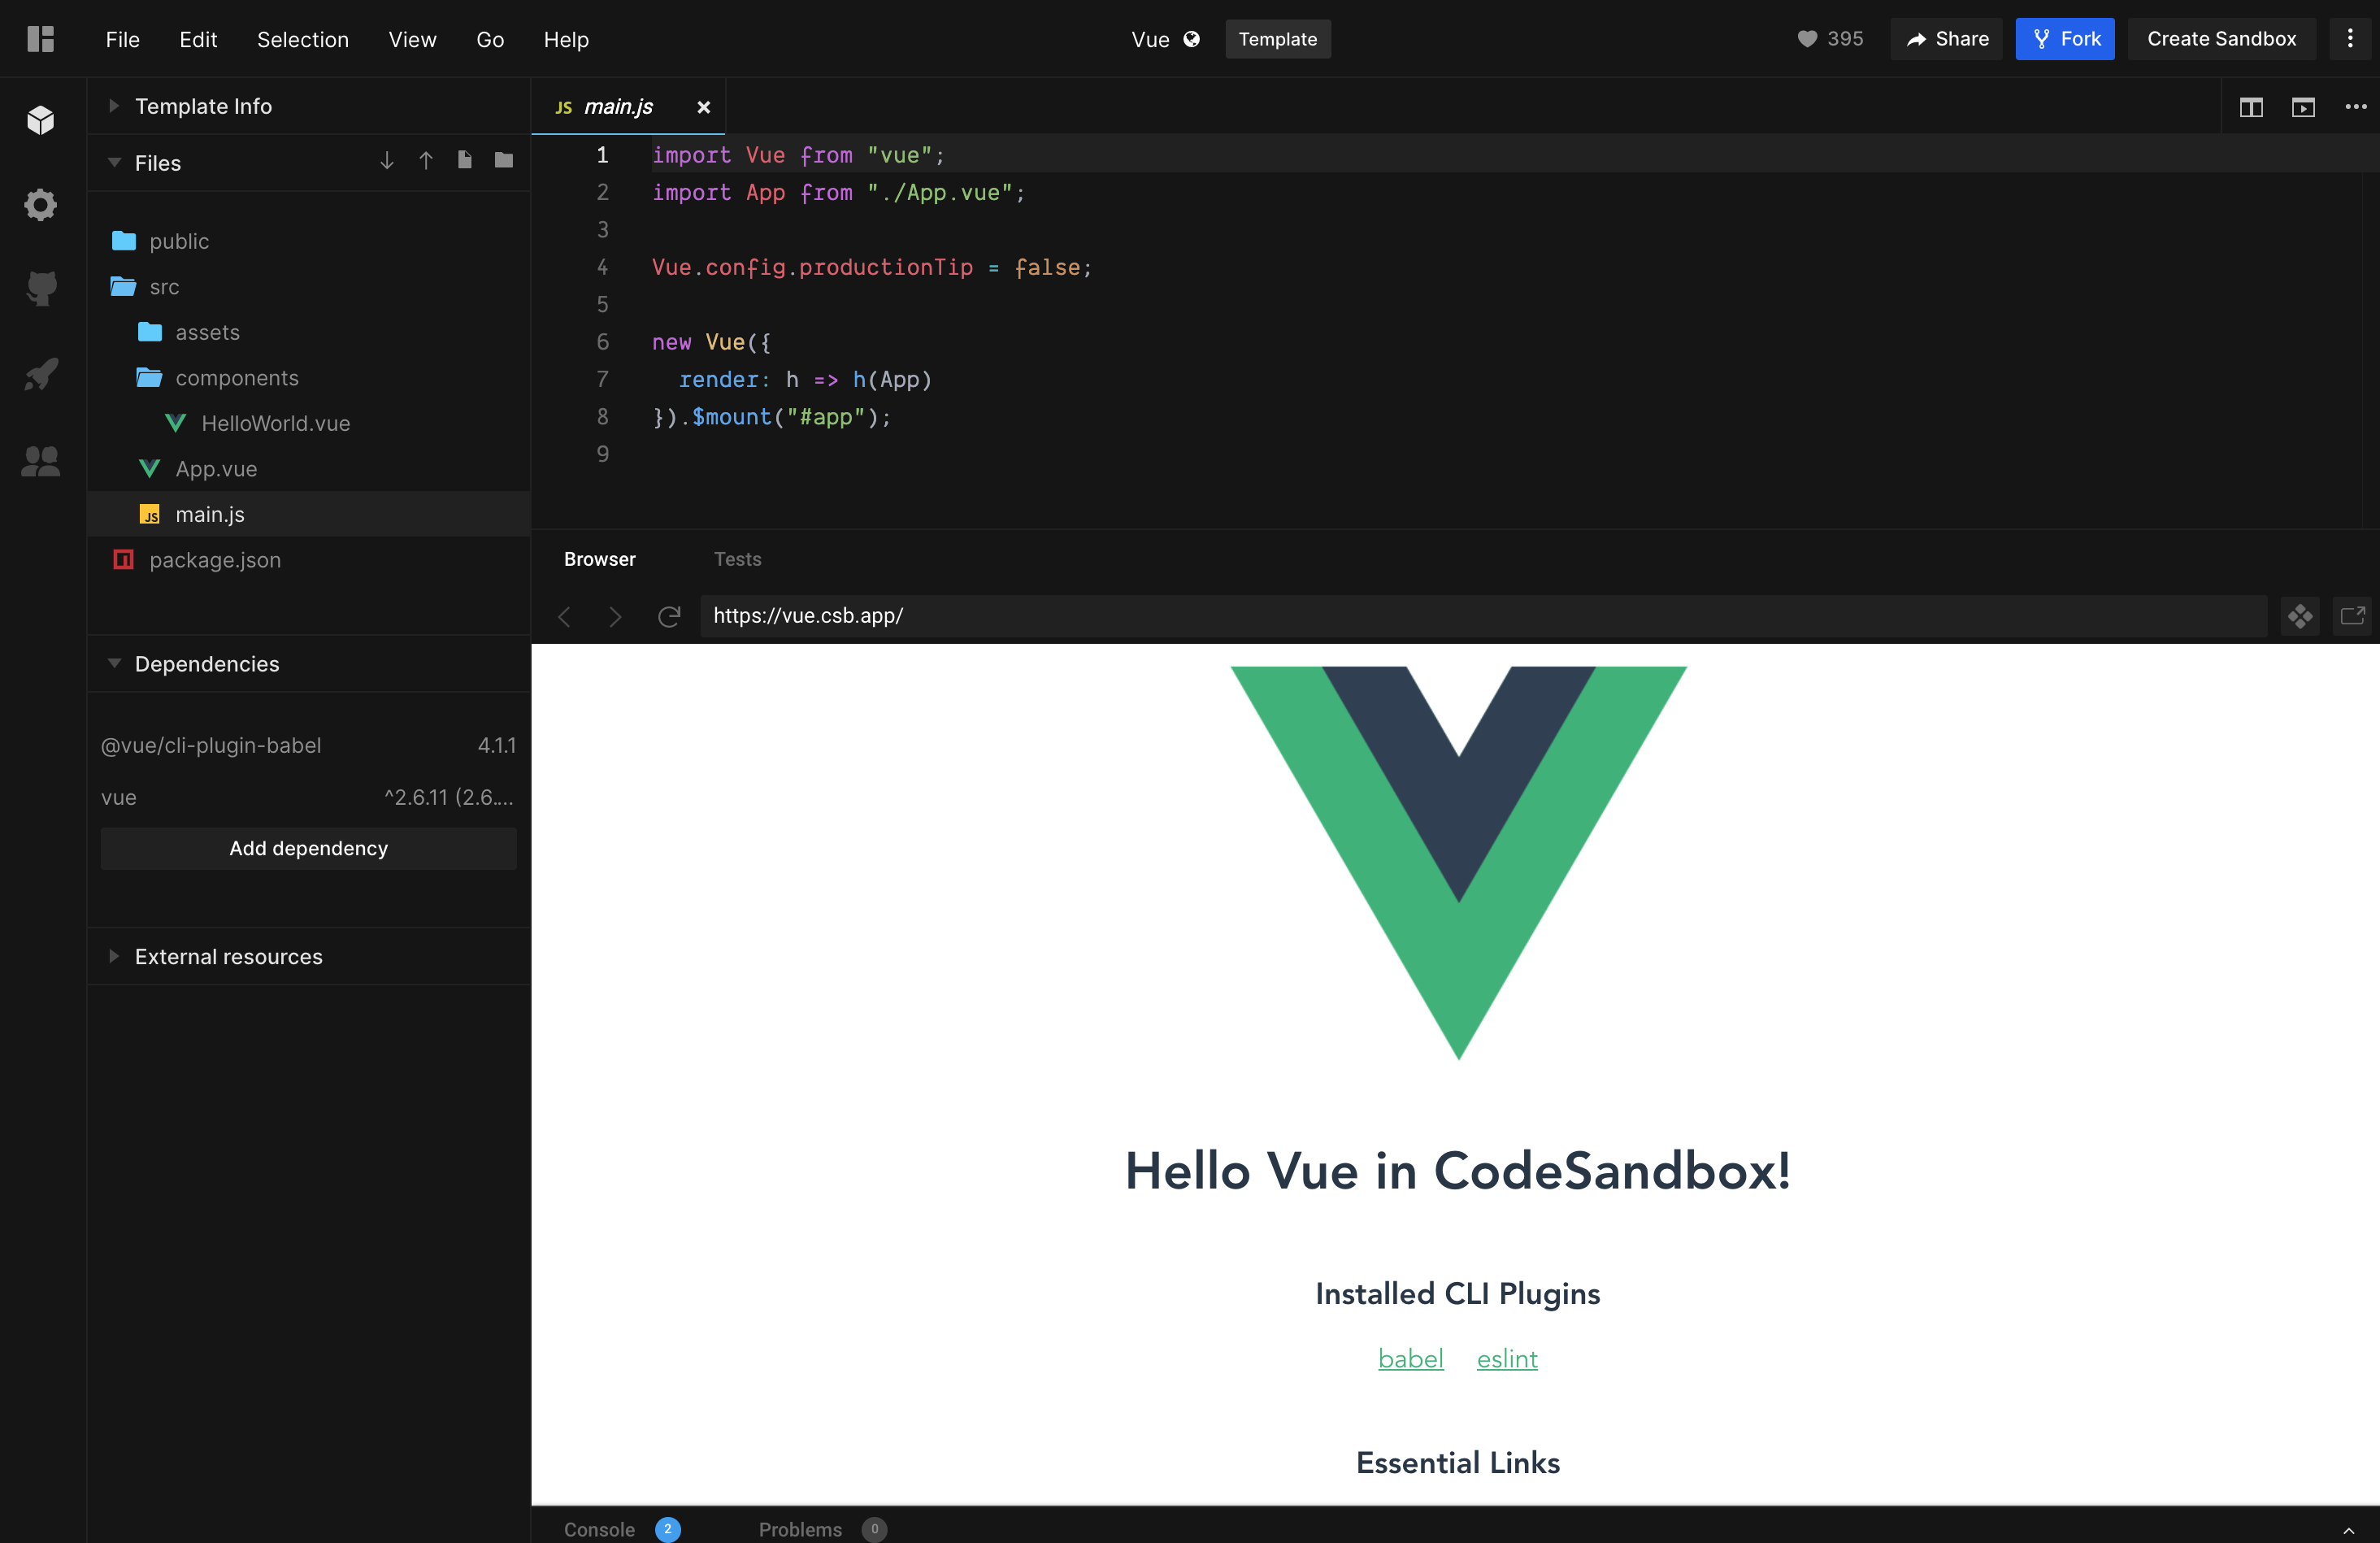The image size is (2380, 1543).
Task: Click the Add dependency button
Action: click(x=309, y=848)
